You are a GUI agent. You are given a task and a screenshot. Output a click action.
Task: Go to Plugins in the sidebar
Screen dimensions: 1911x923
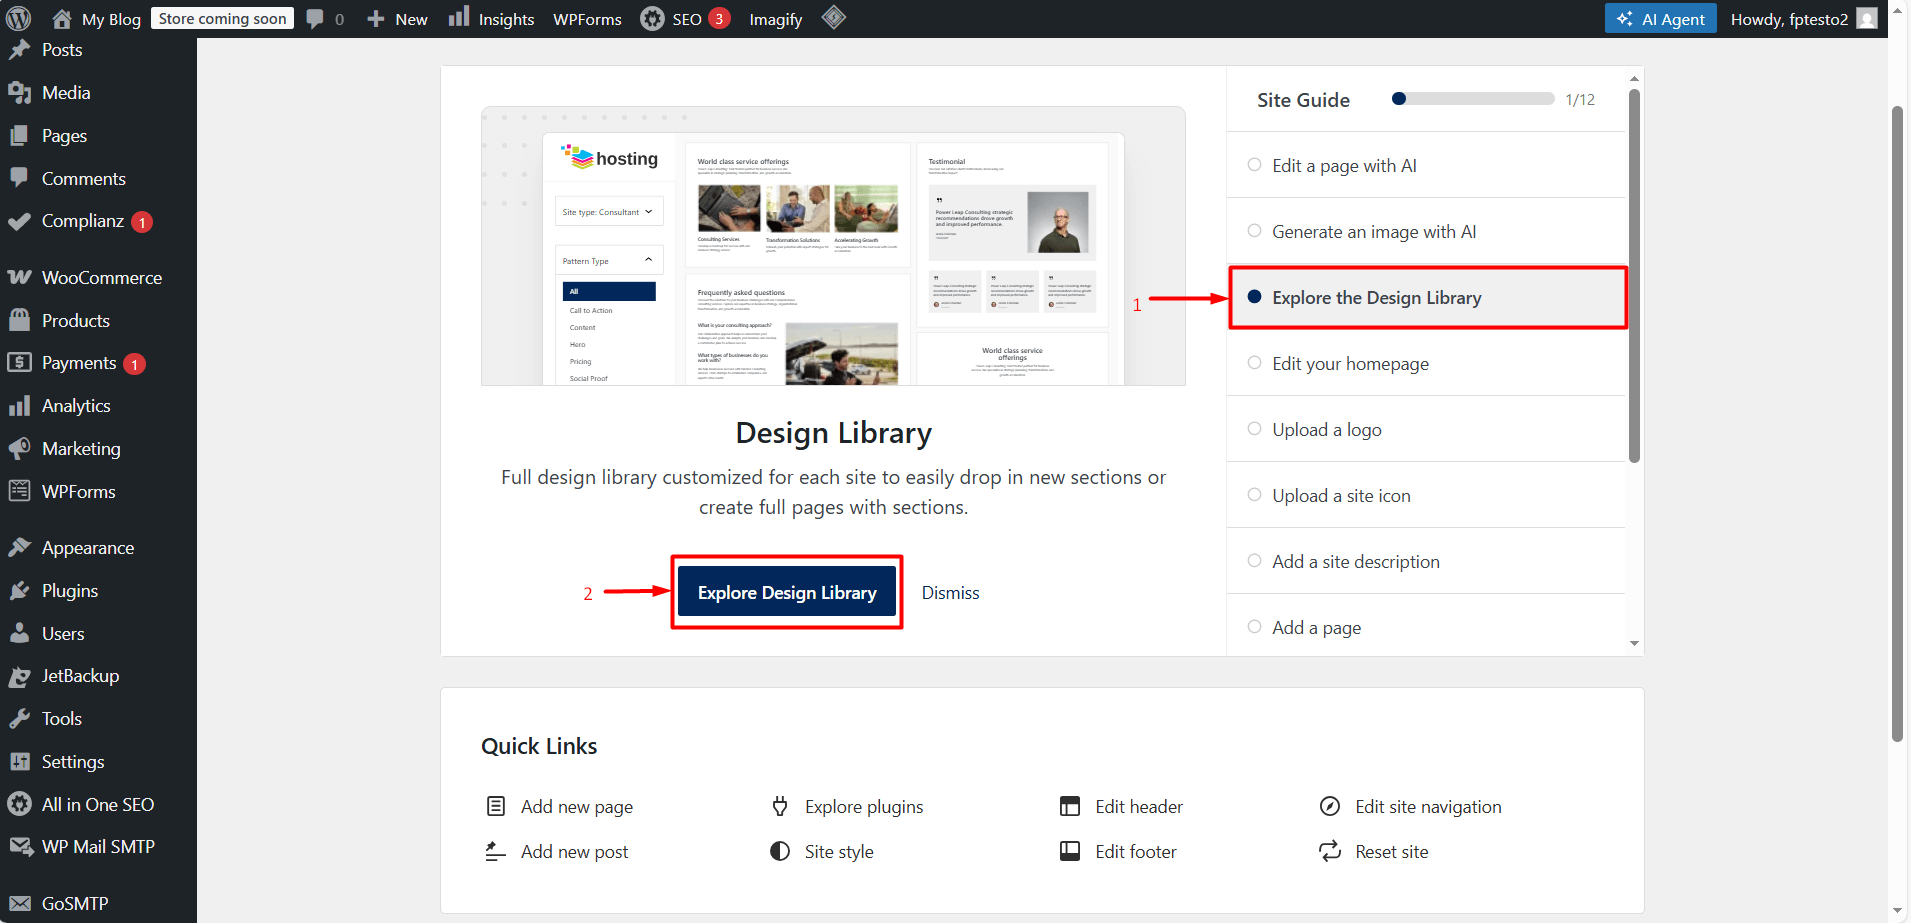pos(69,590)
